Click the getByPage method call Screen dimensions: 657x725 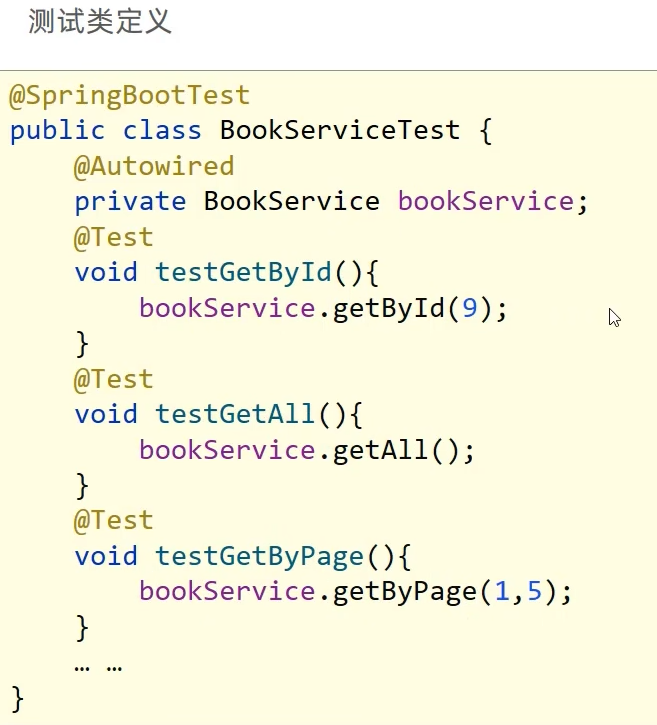[404, 592]
